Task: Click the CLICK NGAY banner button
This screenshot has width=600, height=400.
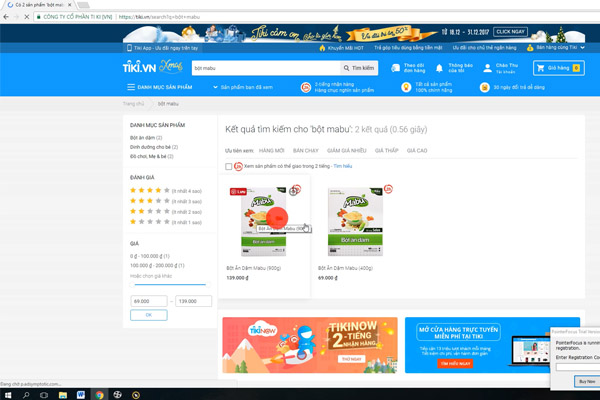Action: [x=510, y=32]
